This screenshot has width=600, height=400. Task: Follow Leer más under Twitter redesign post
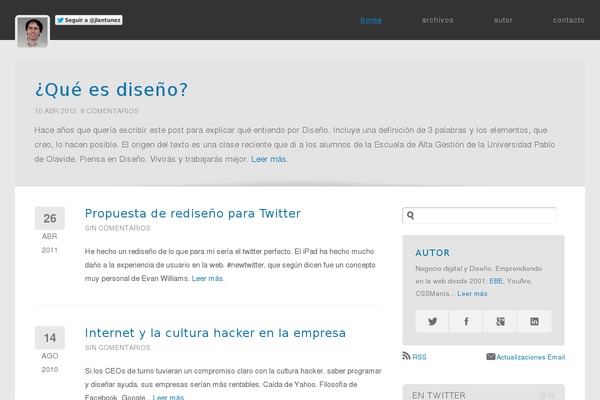[207, 278]
